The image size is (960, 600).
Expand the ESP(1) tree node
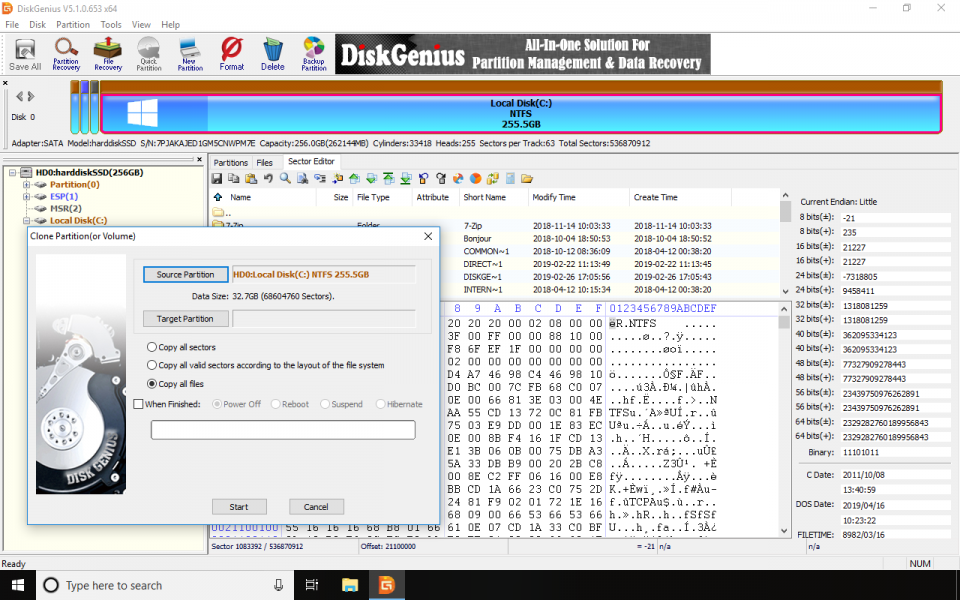[x=26, y=197]
